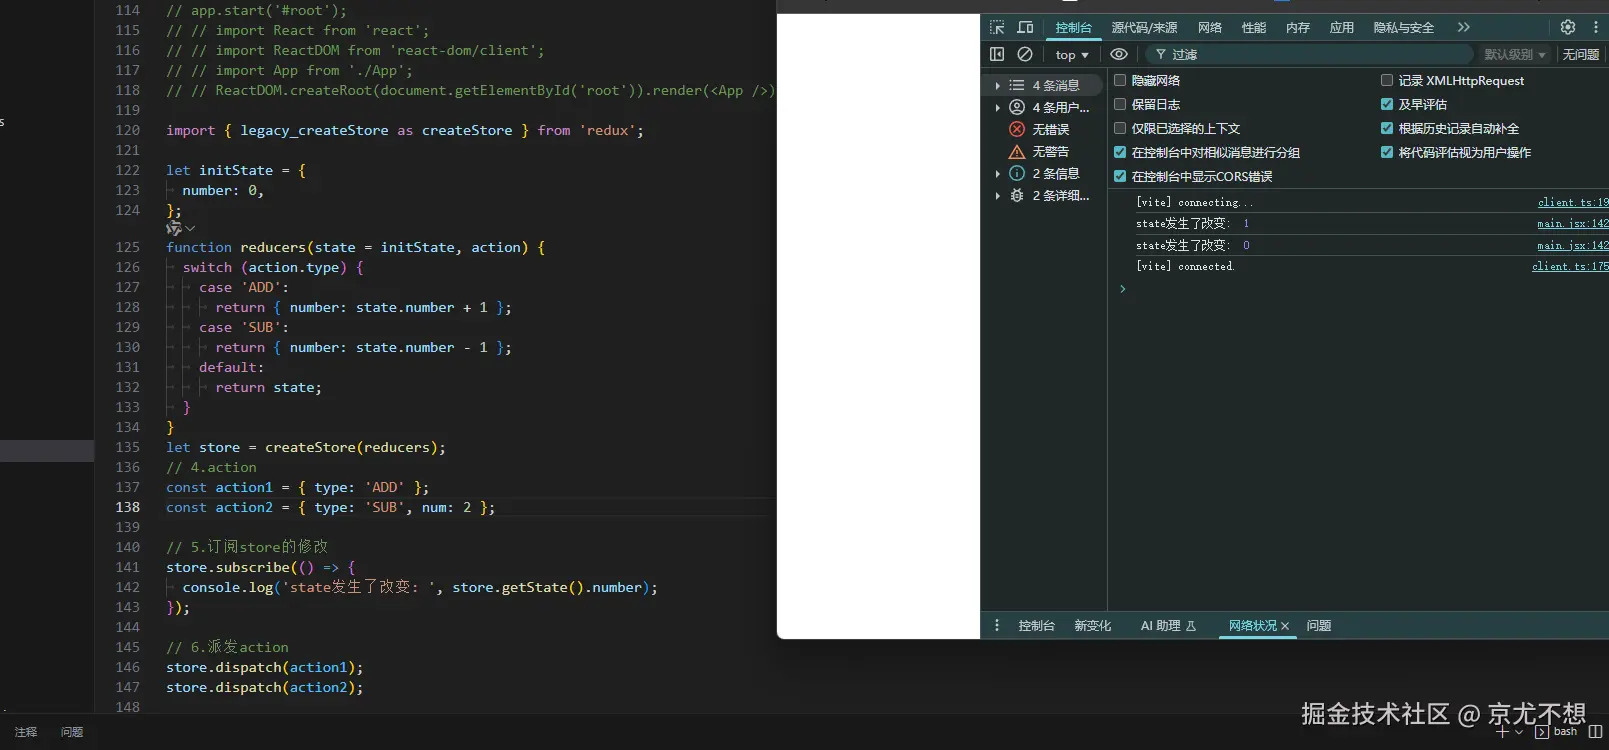The height and width of the screenshot is (750, 1609).
Task: Check the 仅限已选择的上下文 checkbox
Action: [1120, 128]
